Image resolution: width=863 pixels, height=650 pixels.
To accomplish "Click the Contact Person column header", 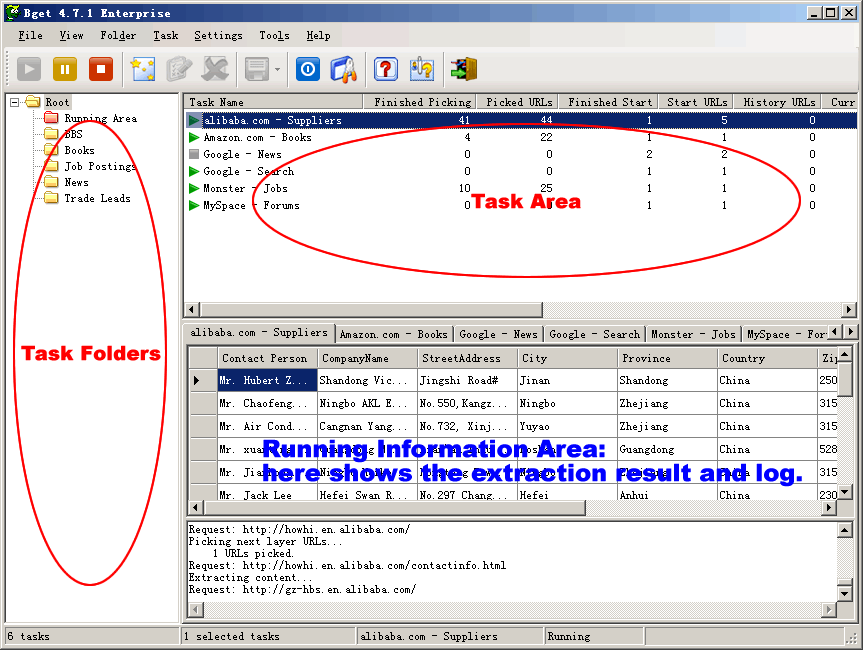I will click(x=267, y=358).
